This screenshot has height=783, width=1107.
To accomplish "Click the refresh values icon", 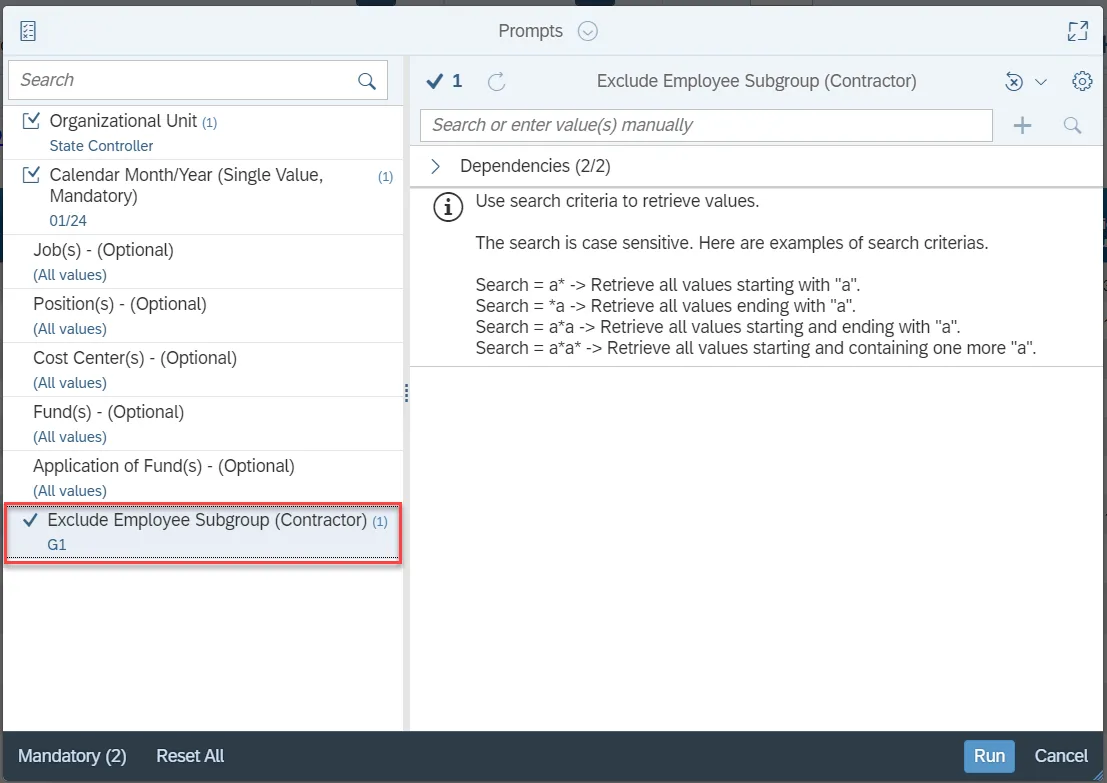I will click(496, 82).
